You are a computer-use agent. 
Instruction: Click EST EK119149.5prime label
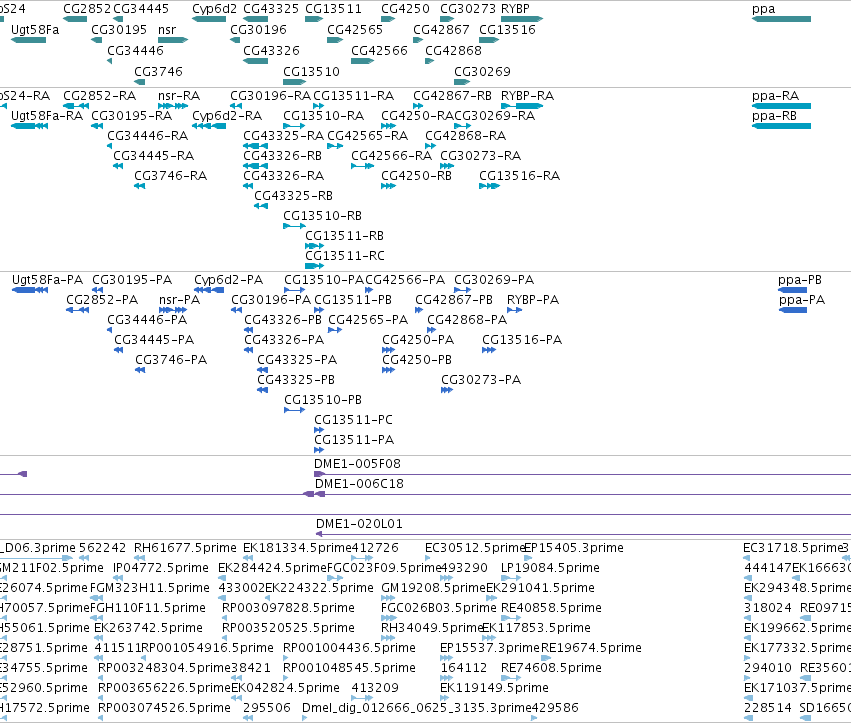(494, 688)
